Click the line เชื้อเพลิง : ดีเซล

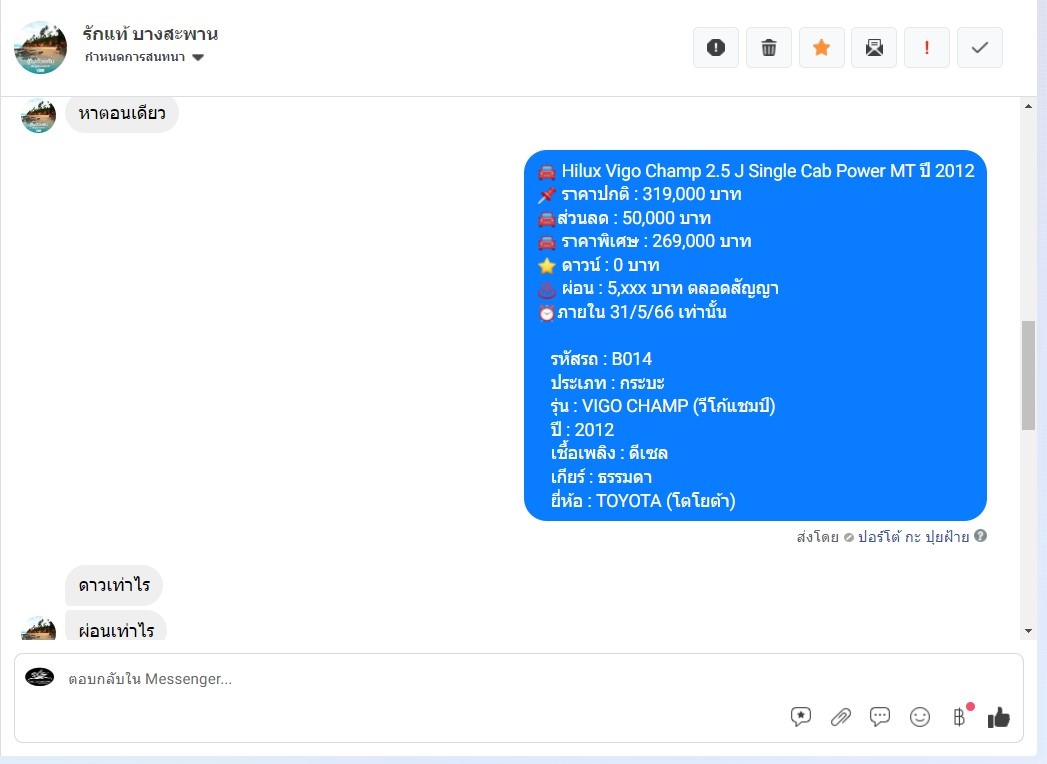[x=609, y=453]
